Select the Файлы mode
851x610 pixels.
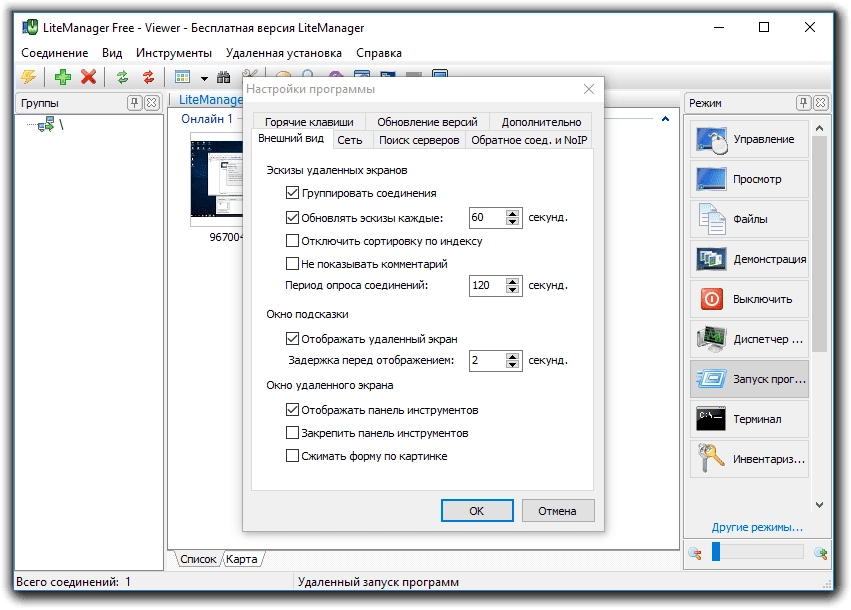(750, 219)
